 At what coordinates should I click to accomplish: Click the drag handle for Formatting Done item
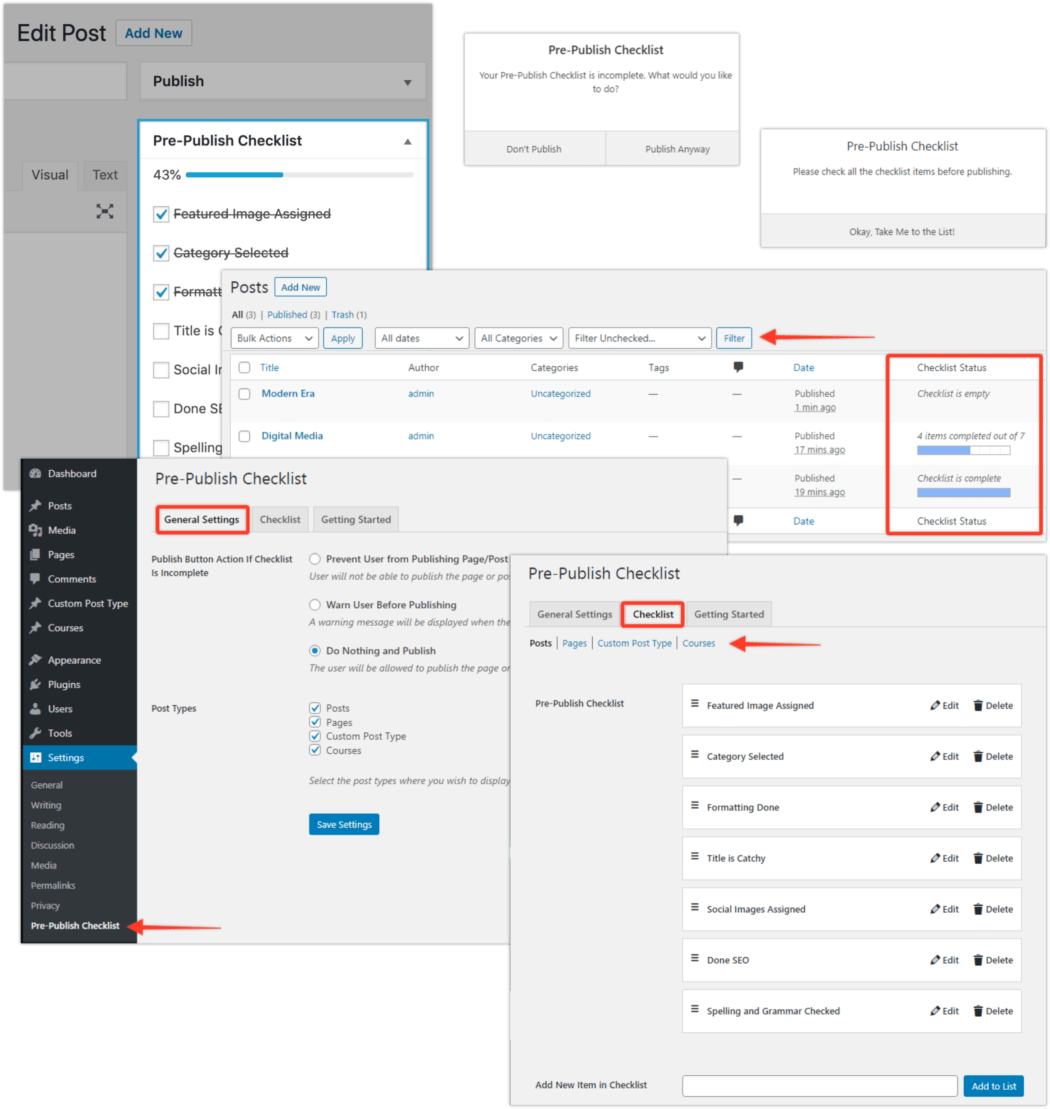click(695, 806)
